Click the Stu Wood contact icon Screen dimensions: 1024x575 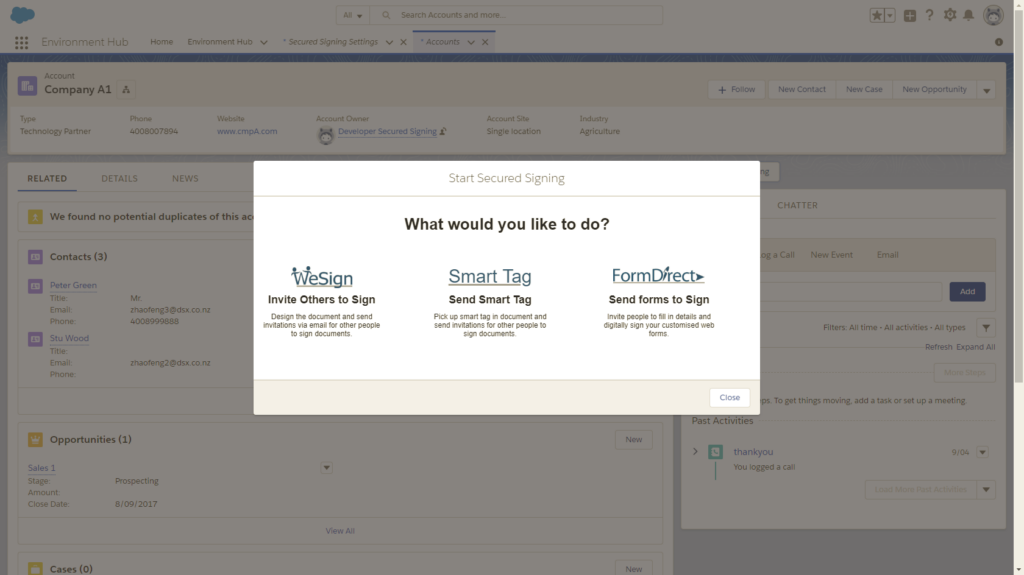tap(35, 339)
